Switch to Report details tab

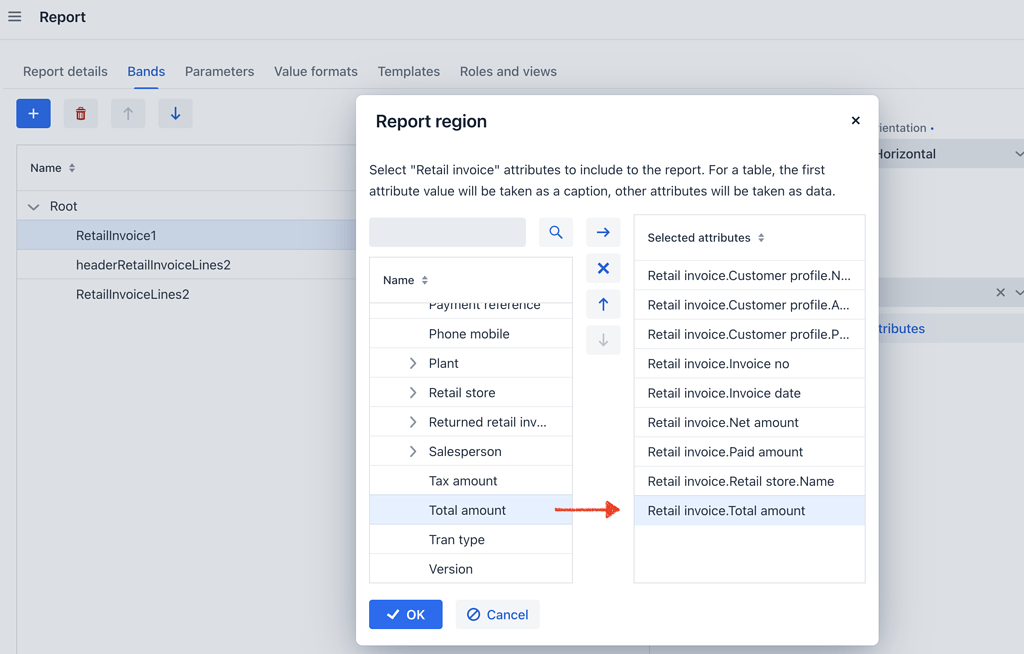65,71
